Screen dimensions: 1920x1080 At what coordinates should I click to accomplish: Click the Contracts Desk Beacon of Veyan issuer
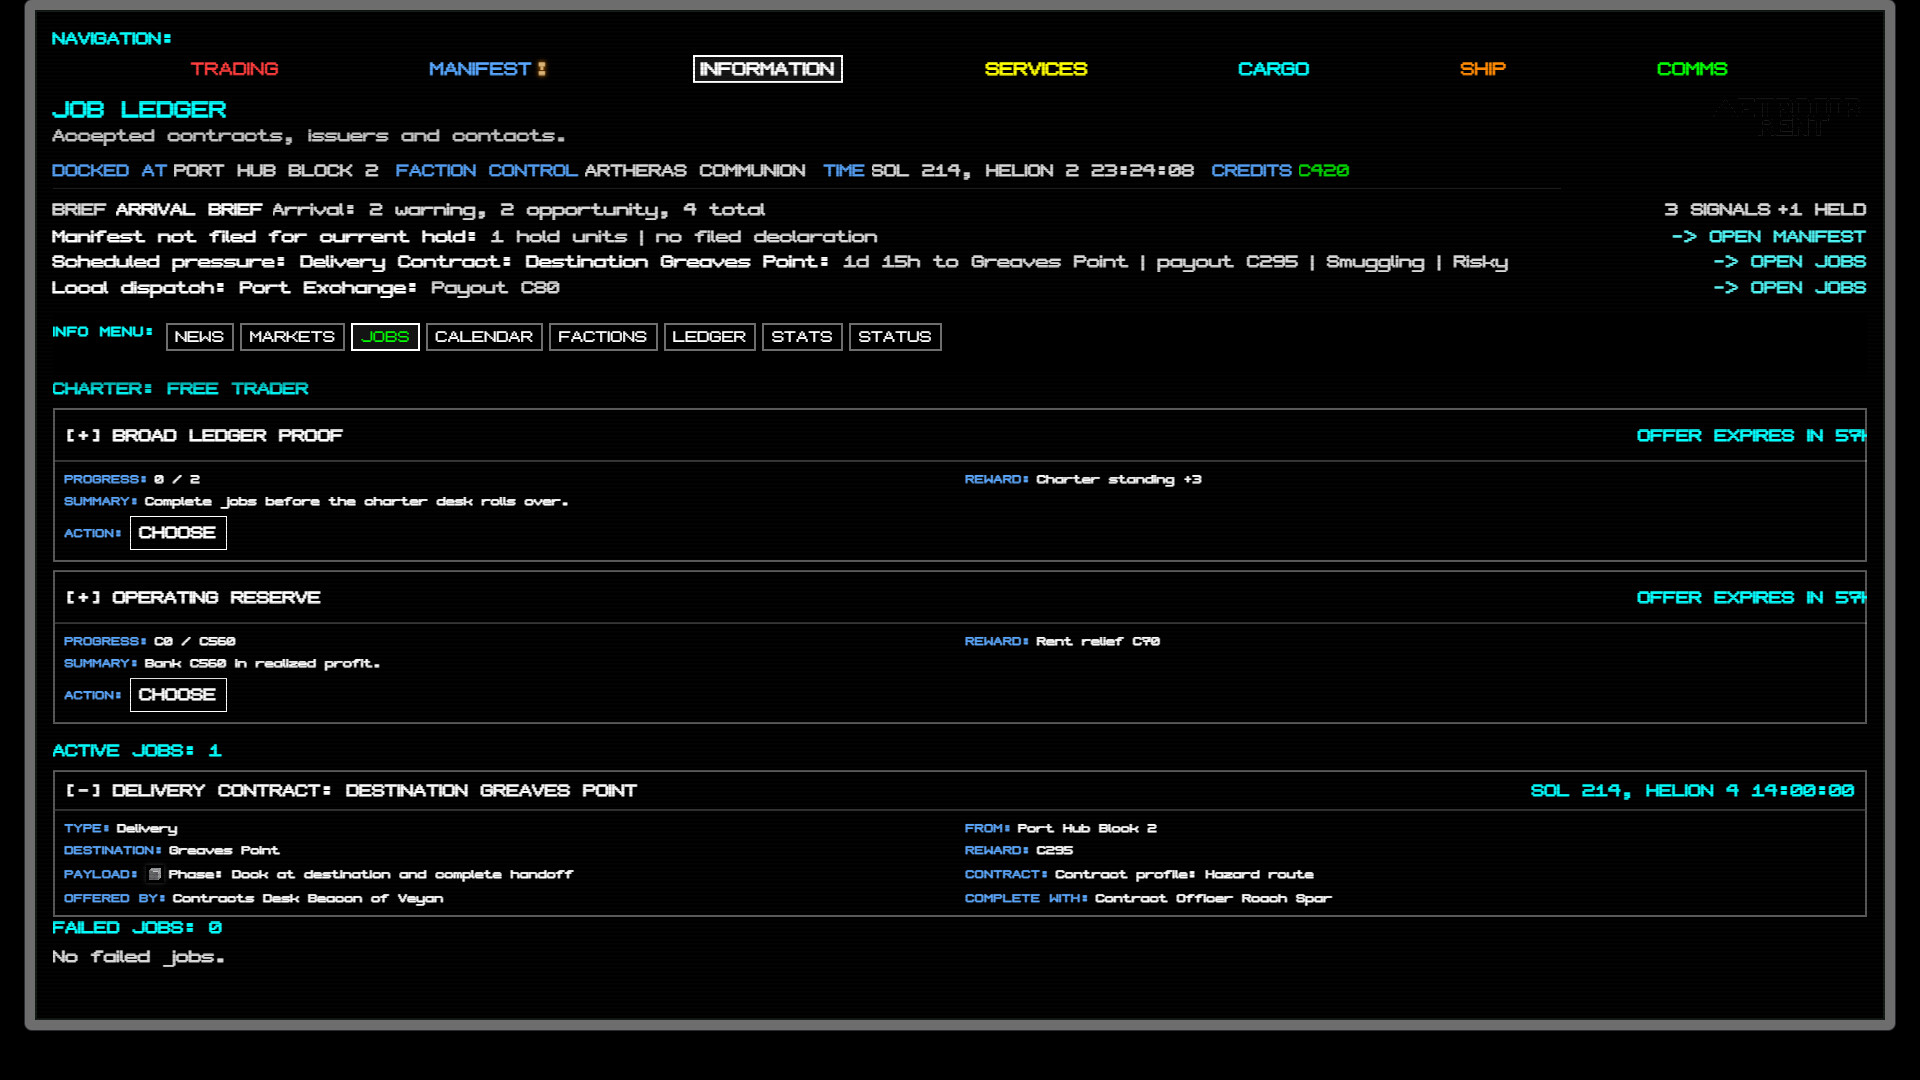coord(308,899)
